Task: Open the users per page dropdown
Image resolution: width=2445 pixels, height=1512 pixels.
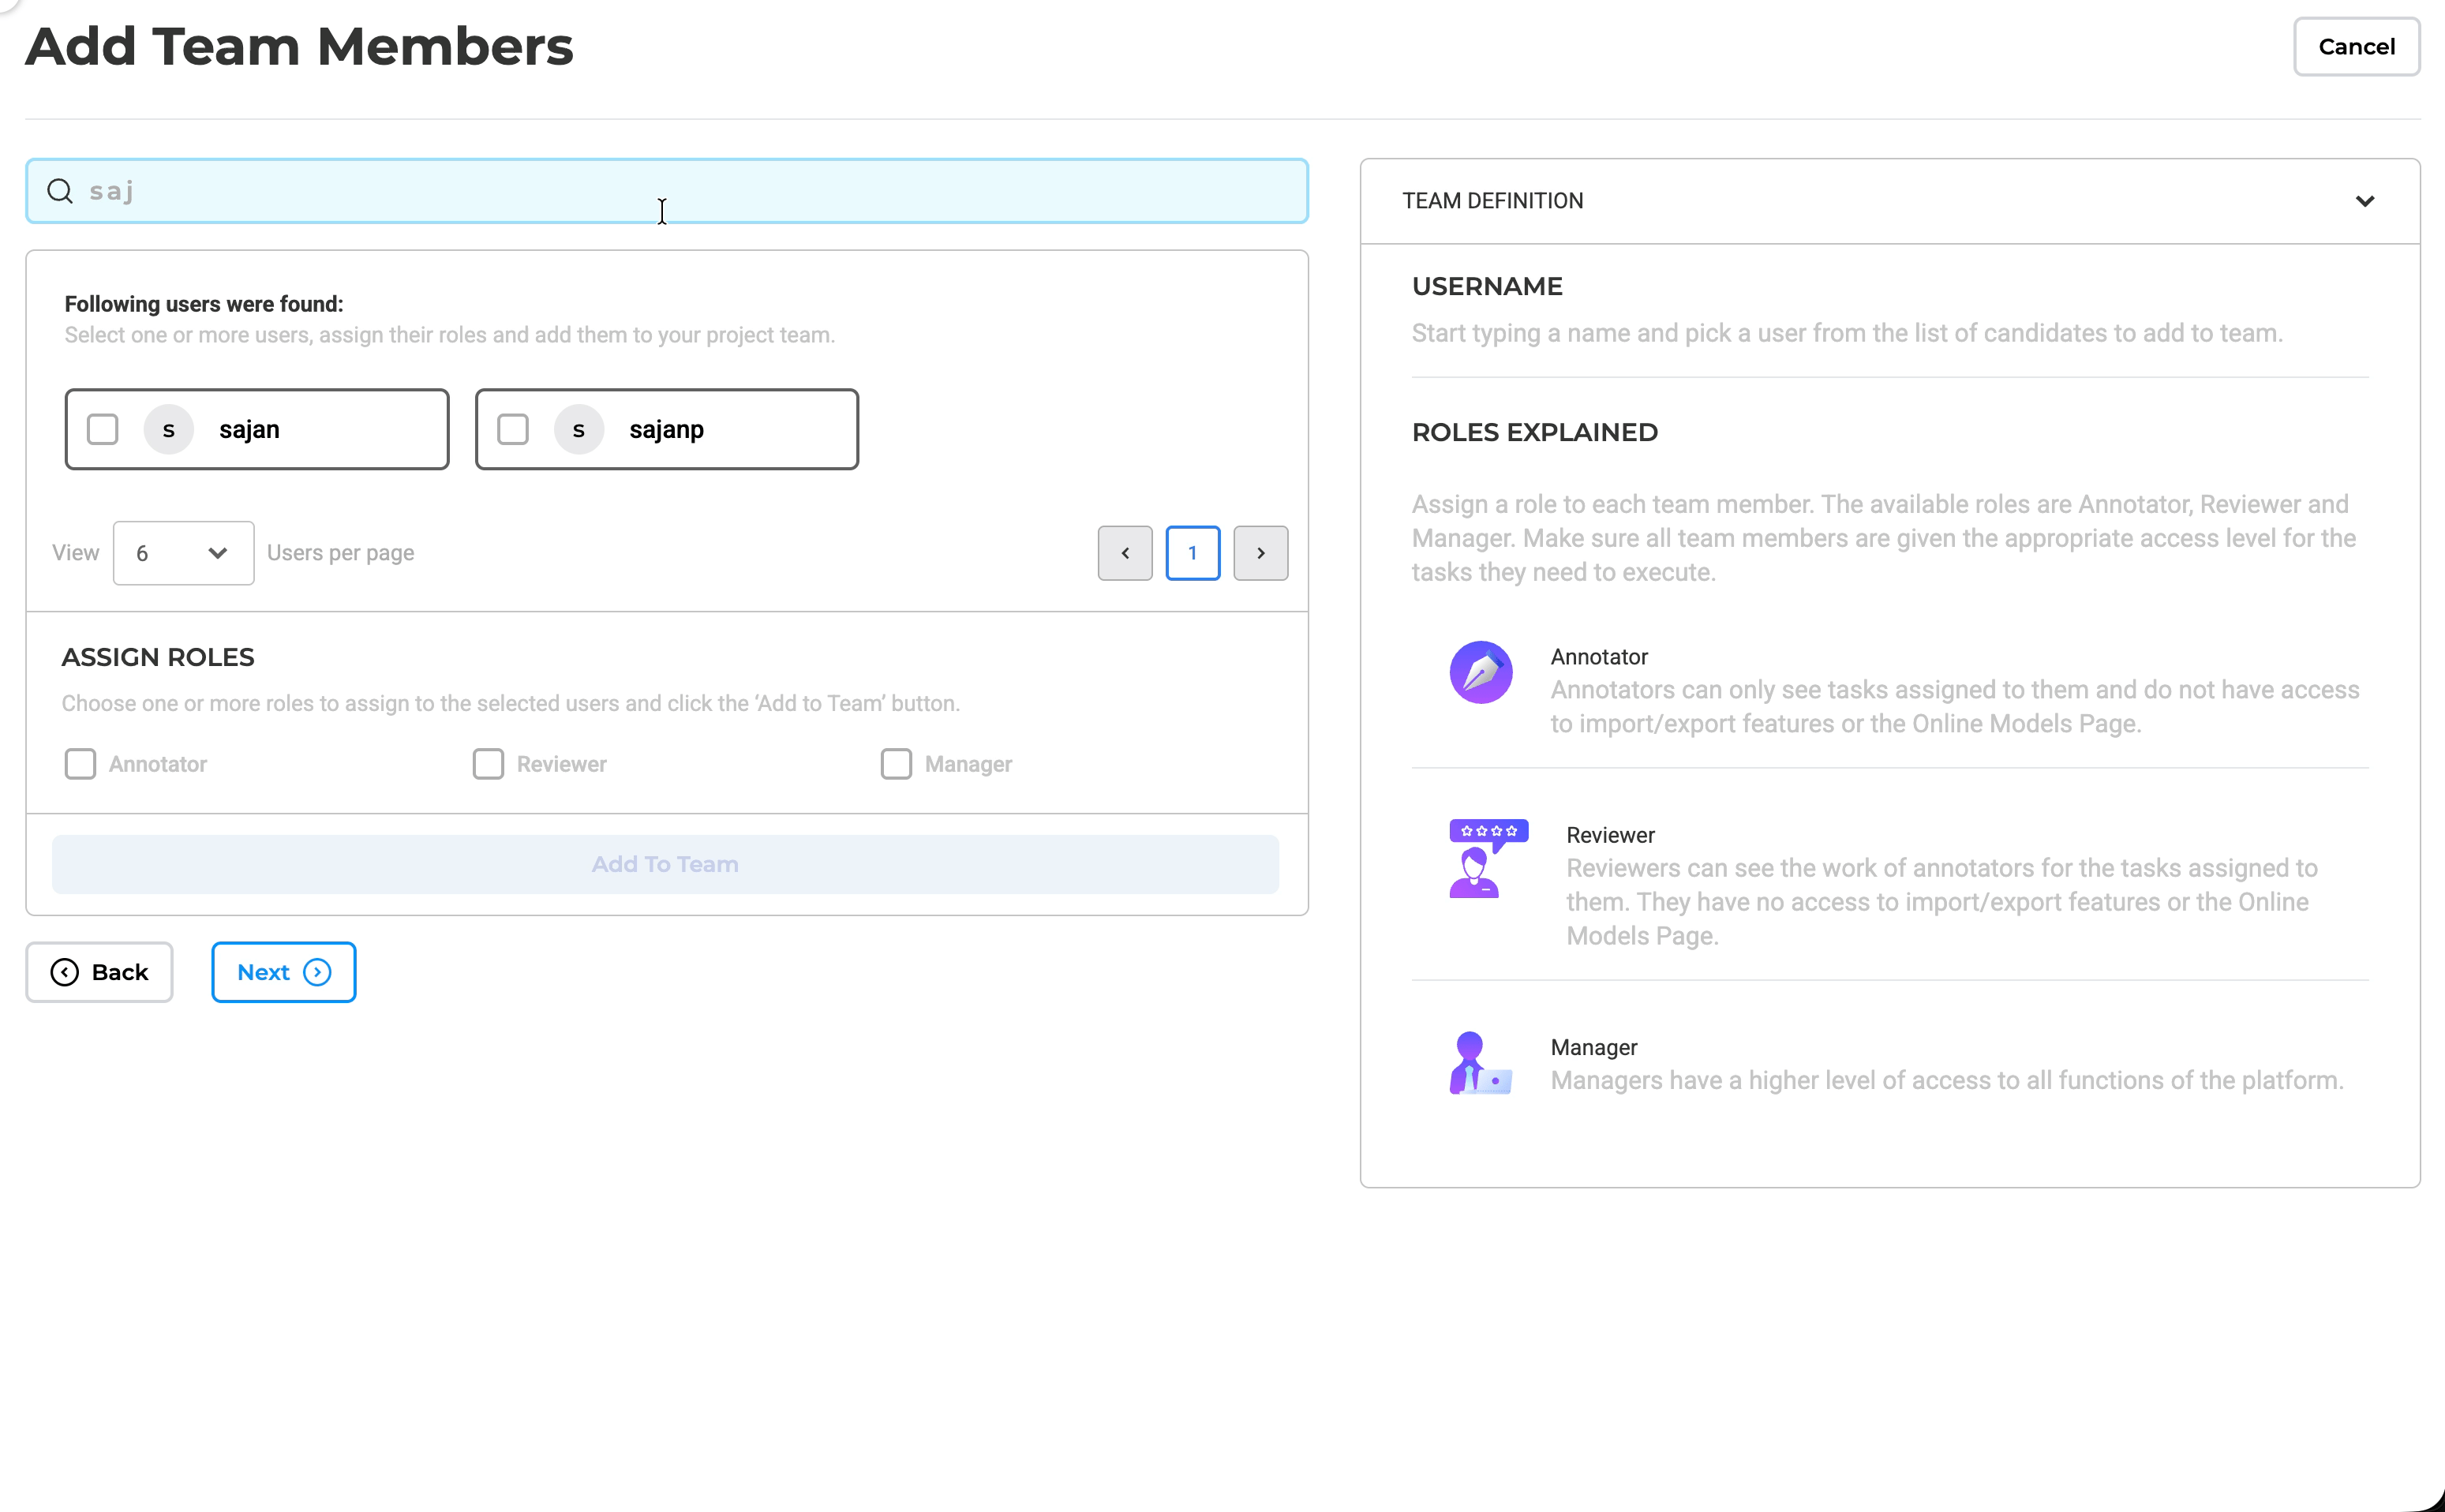Action: (183, 553)
